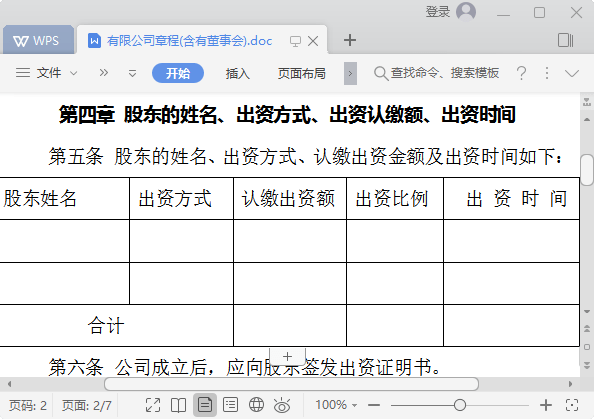Open help with question mark icon
Screen dimensions: 594x419
point(522,73)
